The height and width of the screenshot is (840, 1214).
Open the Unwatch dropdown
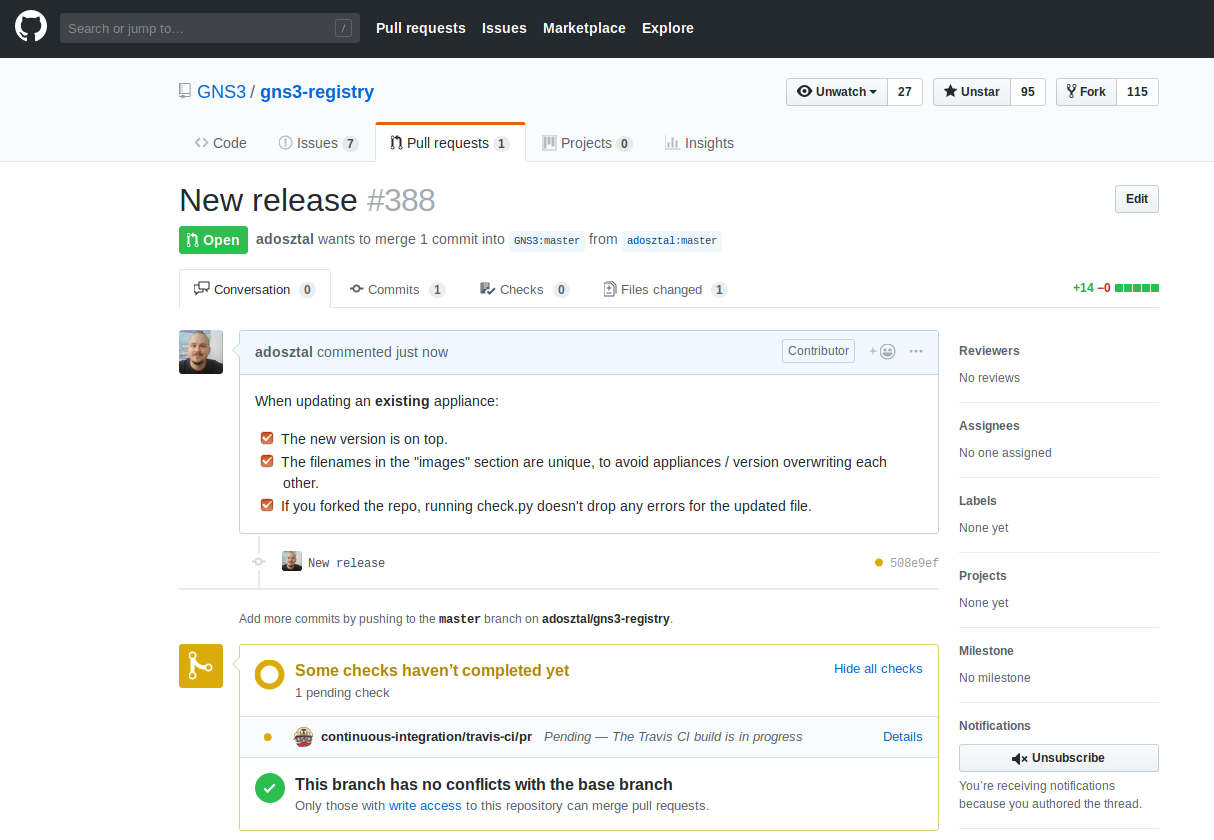[x=837, y=92]
